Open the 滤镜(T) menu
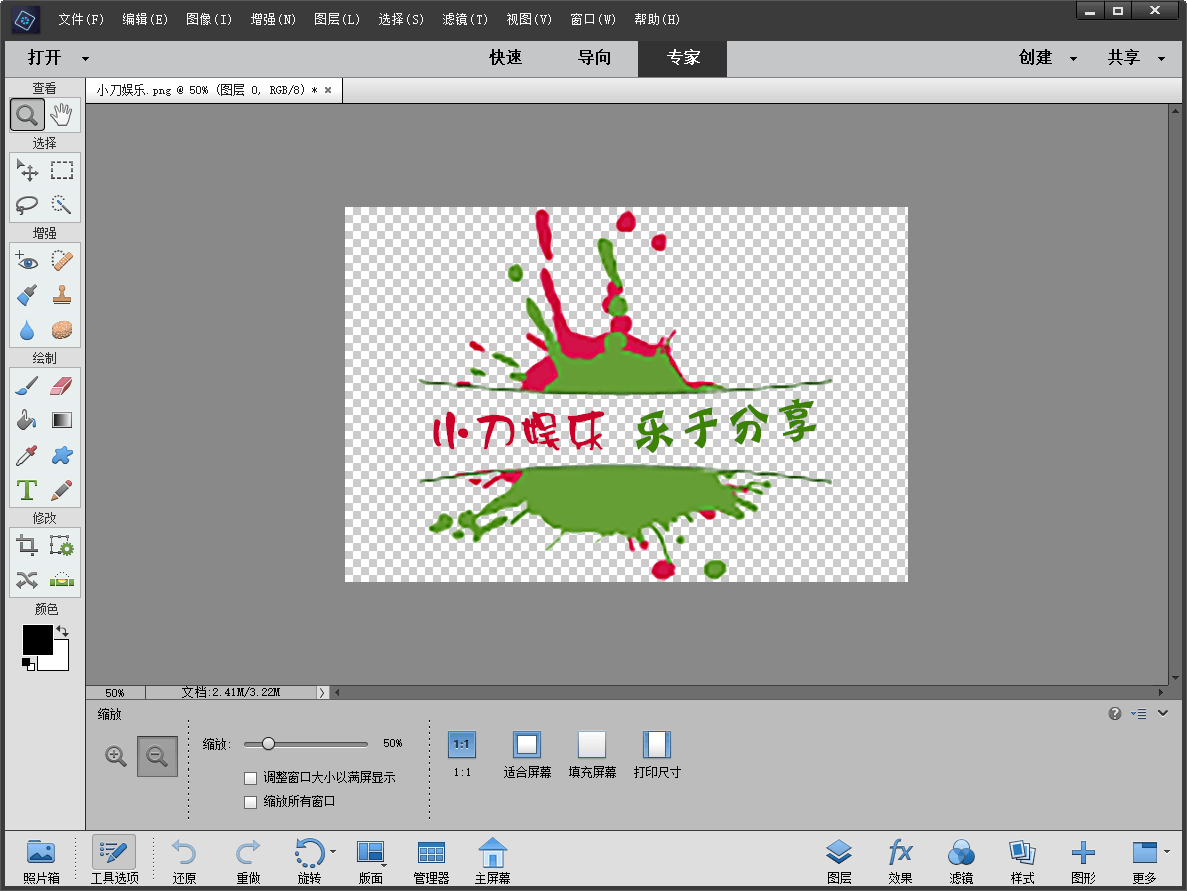The image size is (1187, 891). 465,19
